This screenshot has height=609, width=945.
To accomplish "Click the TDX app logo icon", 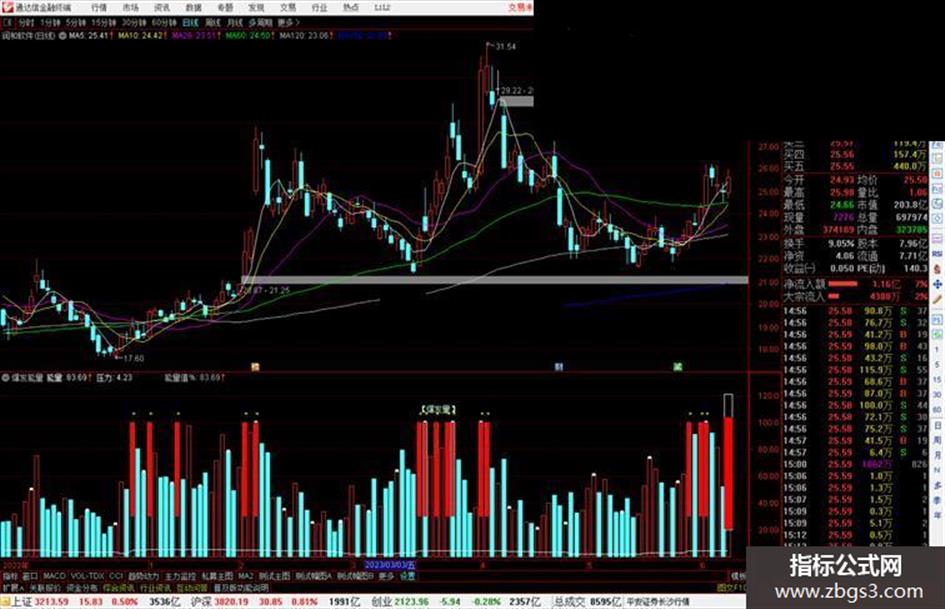I will (7, 7).
